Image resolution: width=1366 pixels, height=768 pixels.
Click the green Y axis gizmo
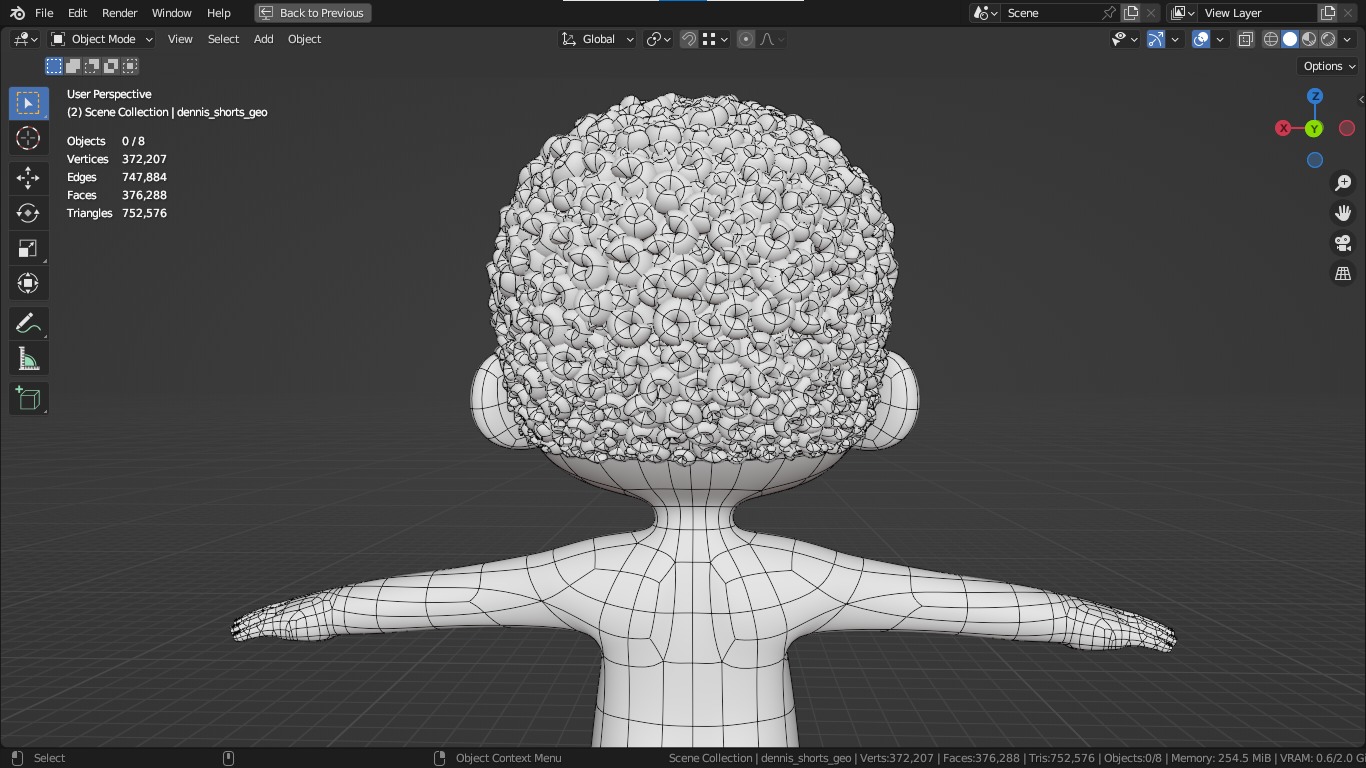1314,128
